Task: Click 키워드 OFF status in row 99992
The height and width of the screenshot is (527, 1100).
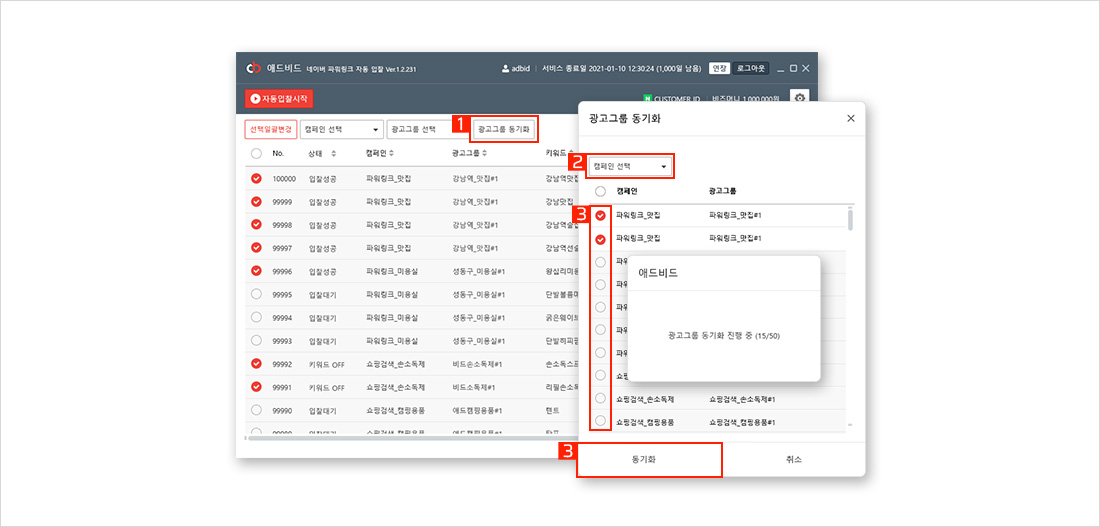Action: tap(326, 363)
